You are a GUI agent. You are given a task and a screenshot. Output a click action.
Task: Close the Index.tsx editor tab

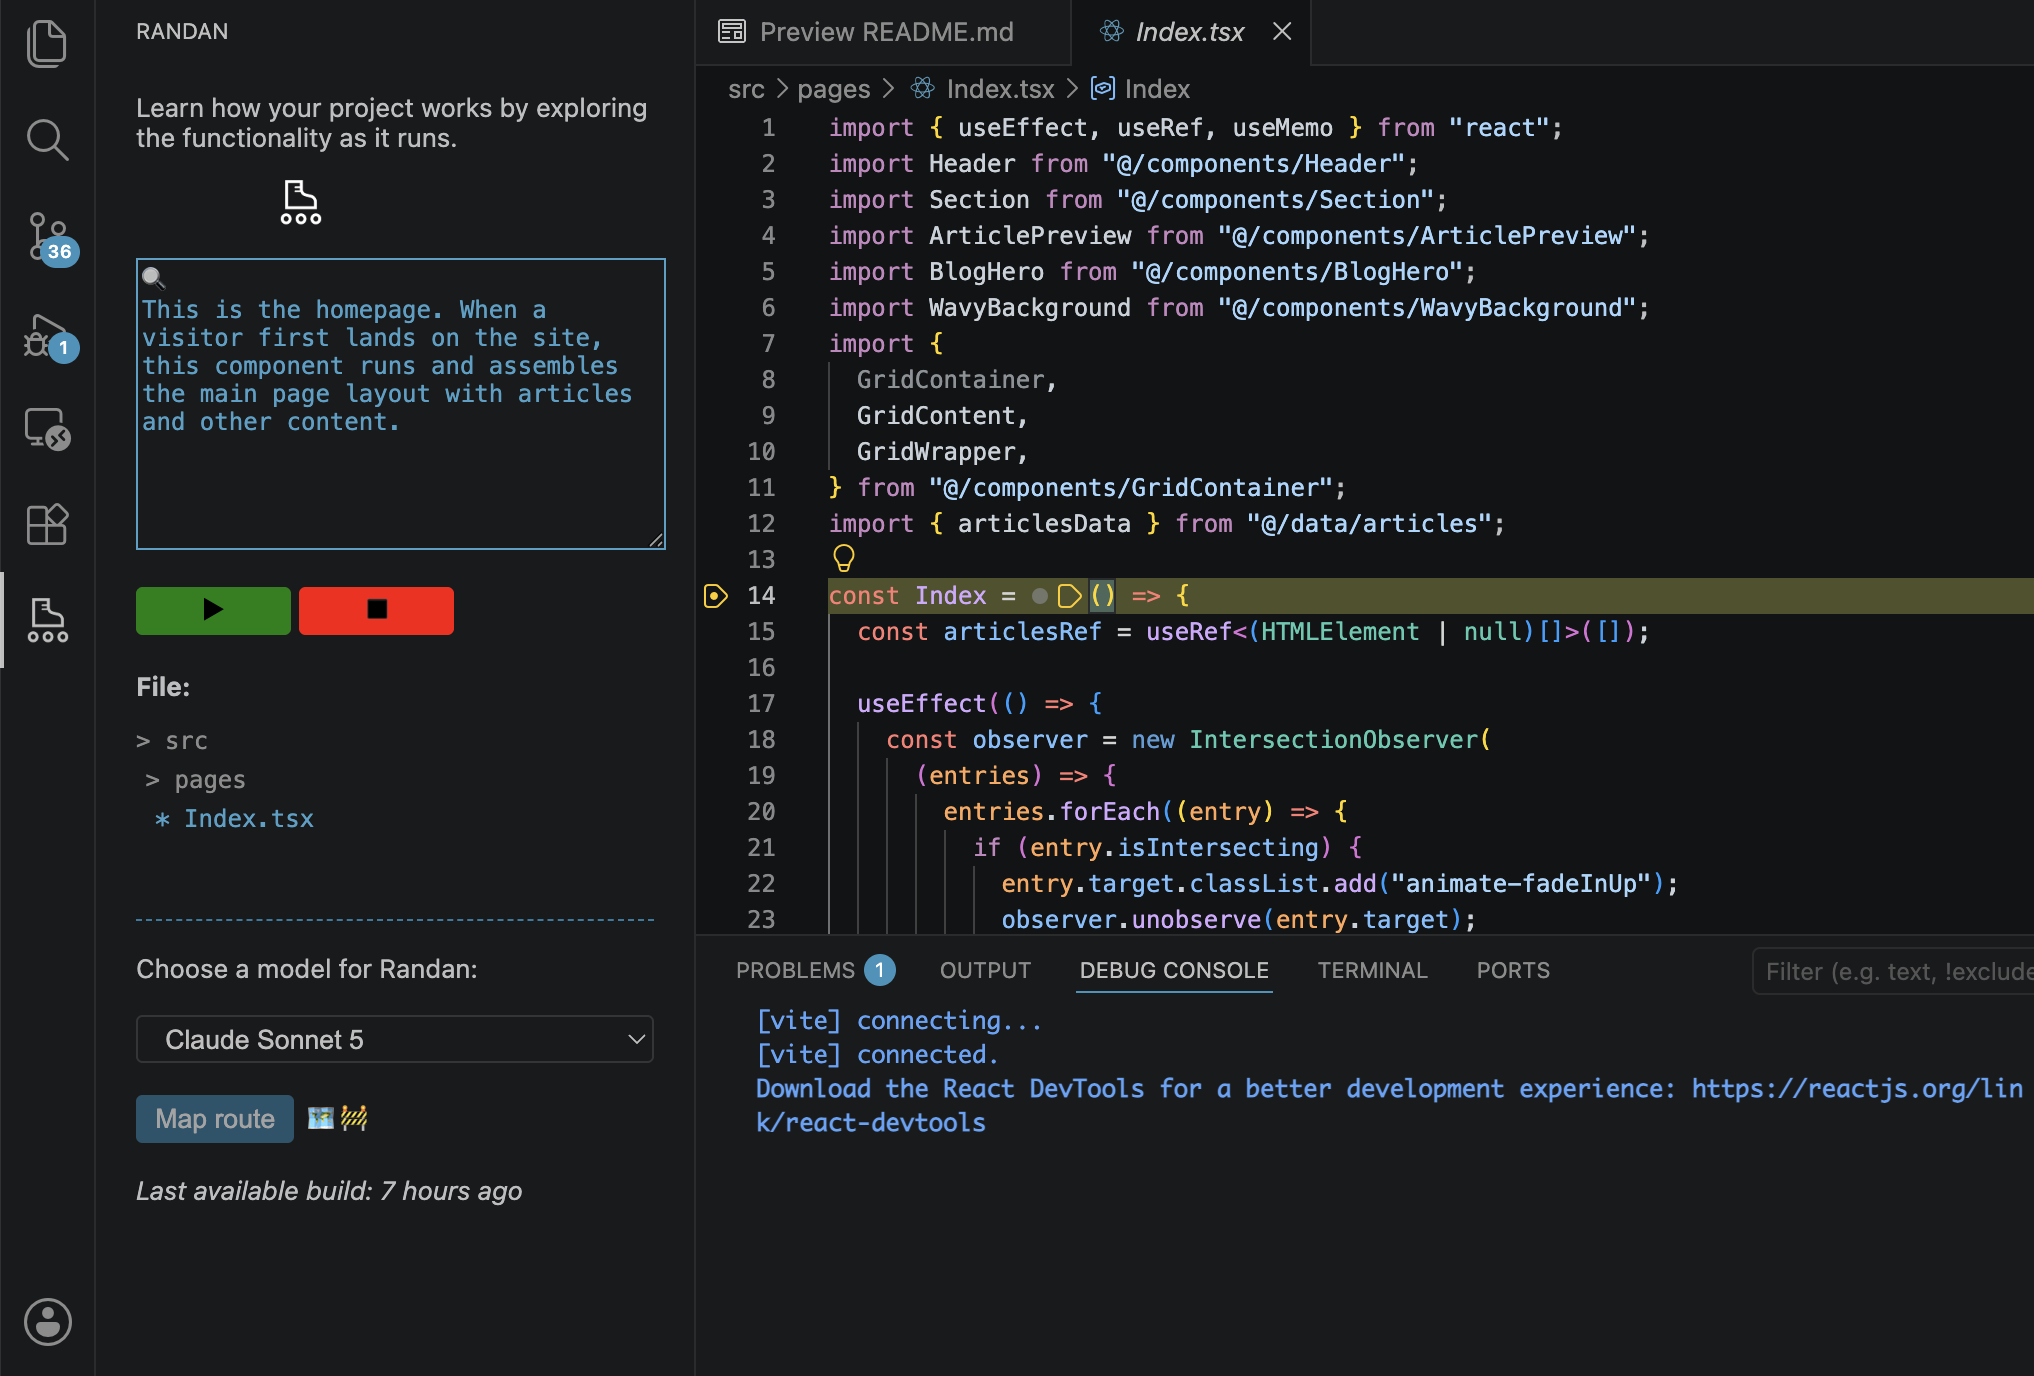1282,32
